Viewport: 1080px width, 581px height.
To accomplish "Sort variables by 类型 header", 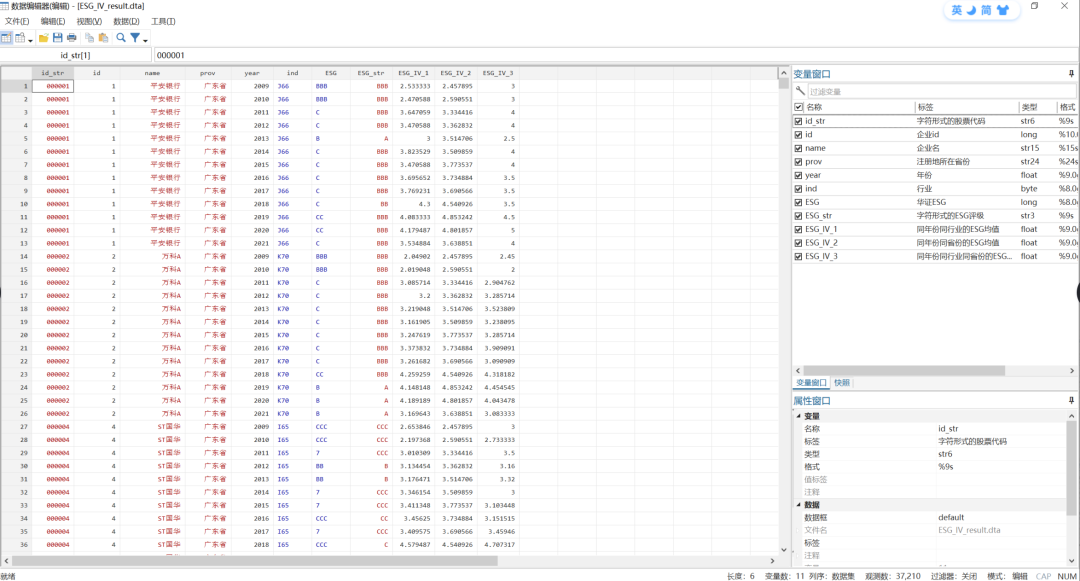I will coord(1037,107).
